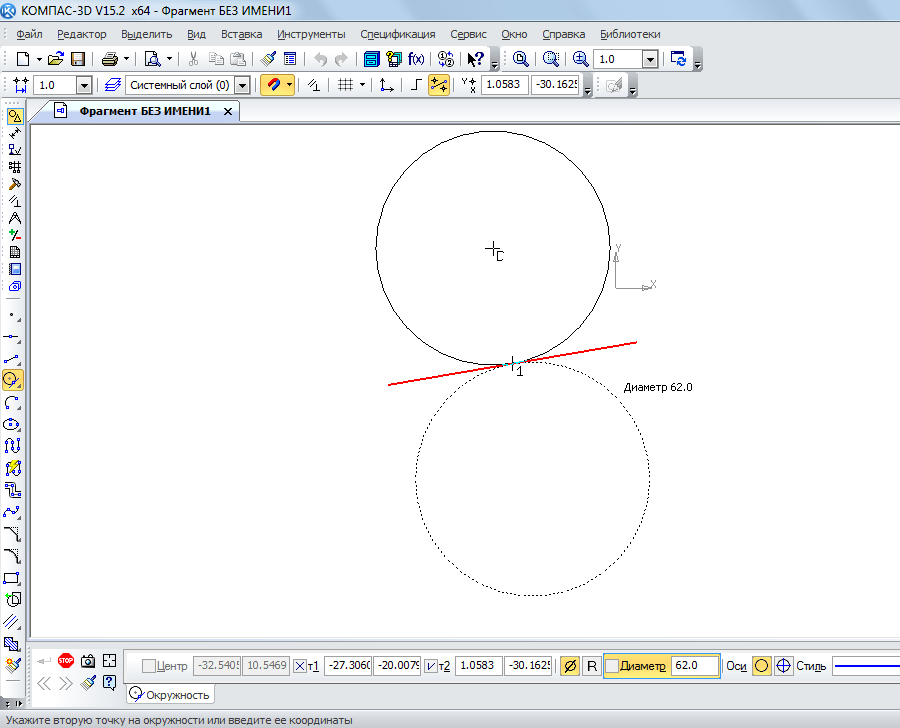
Task: Expand the zoom scale 1.0 dropdown
Action: [x=650, y=59]
